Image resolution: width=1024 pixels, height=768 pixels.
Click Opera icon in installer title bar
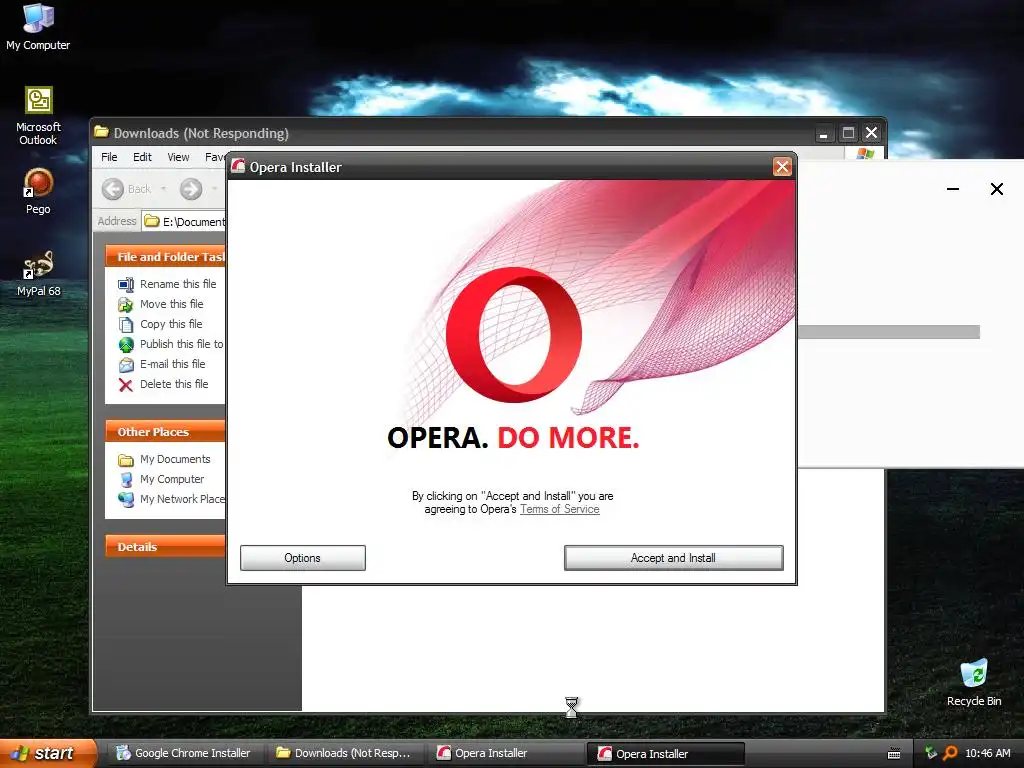[238, 167]
